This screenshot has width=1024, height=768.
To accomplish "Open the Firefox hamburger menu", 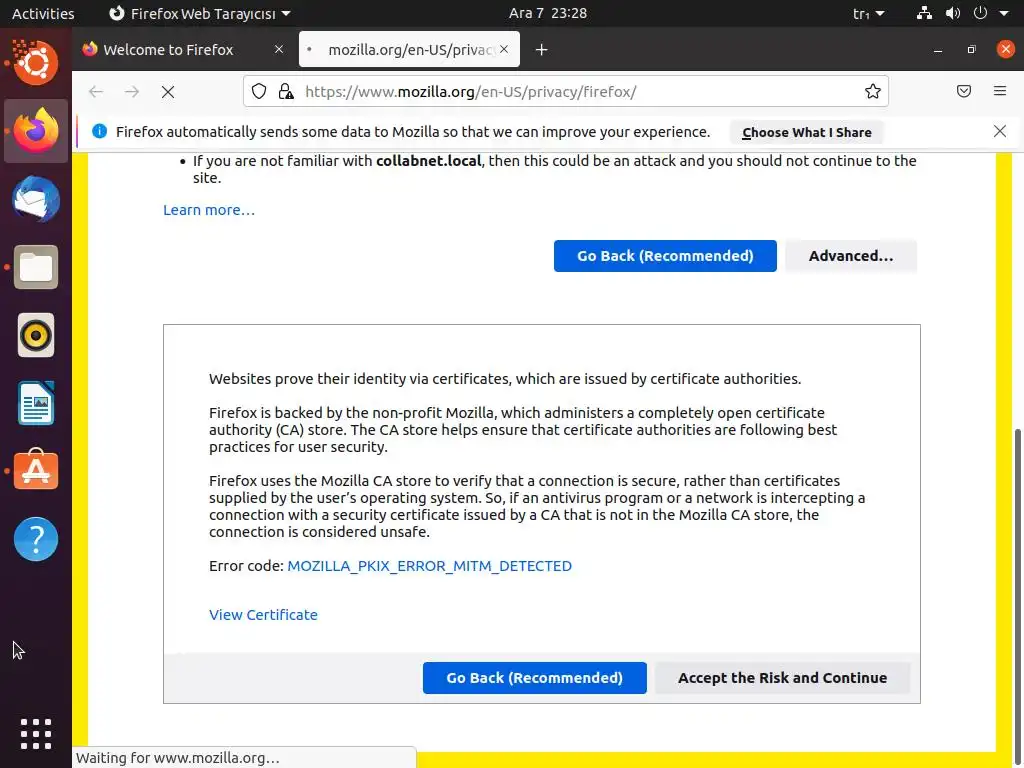I will pyautogui.click(x=1000, y=91).
